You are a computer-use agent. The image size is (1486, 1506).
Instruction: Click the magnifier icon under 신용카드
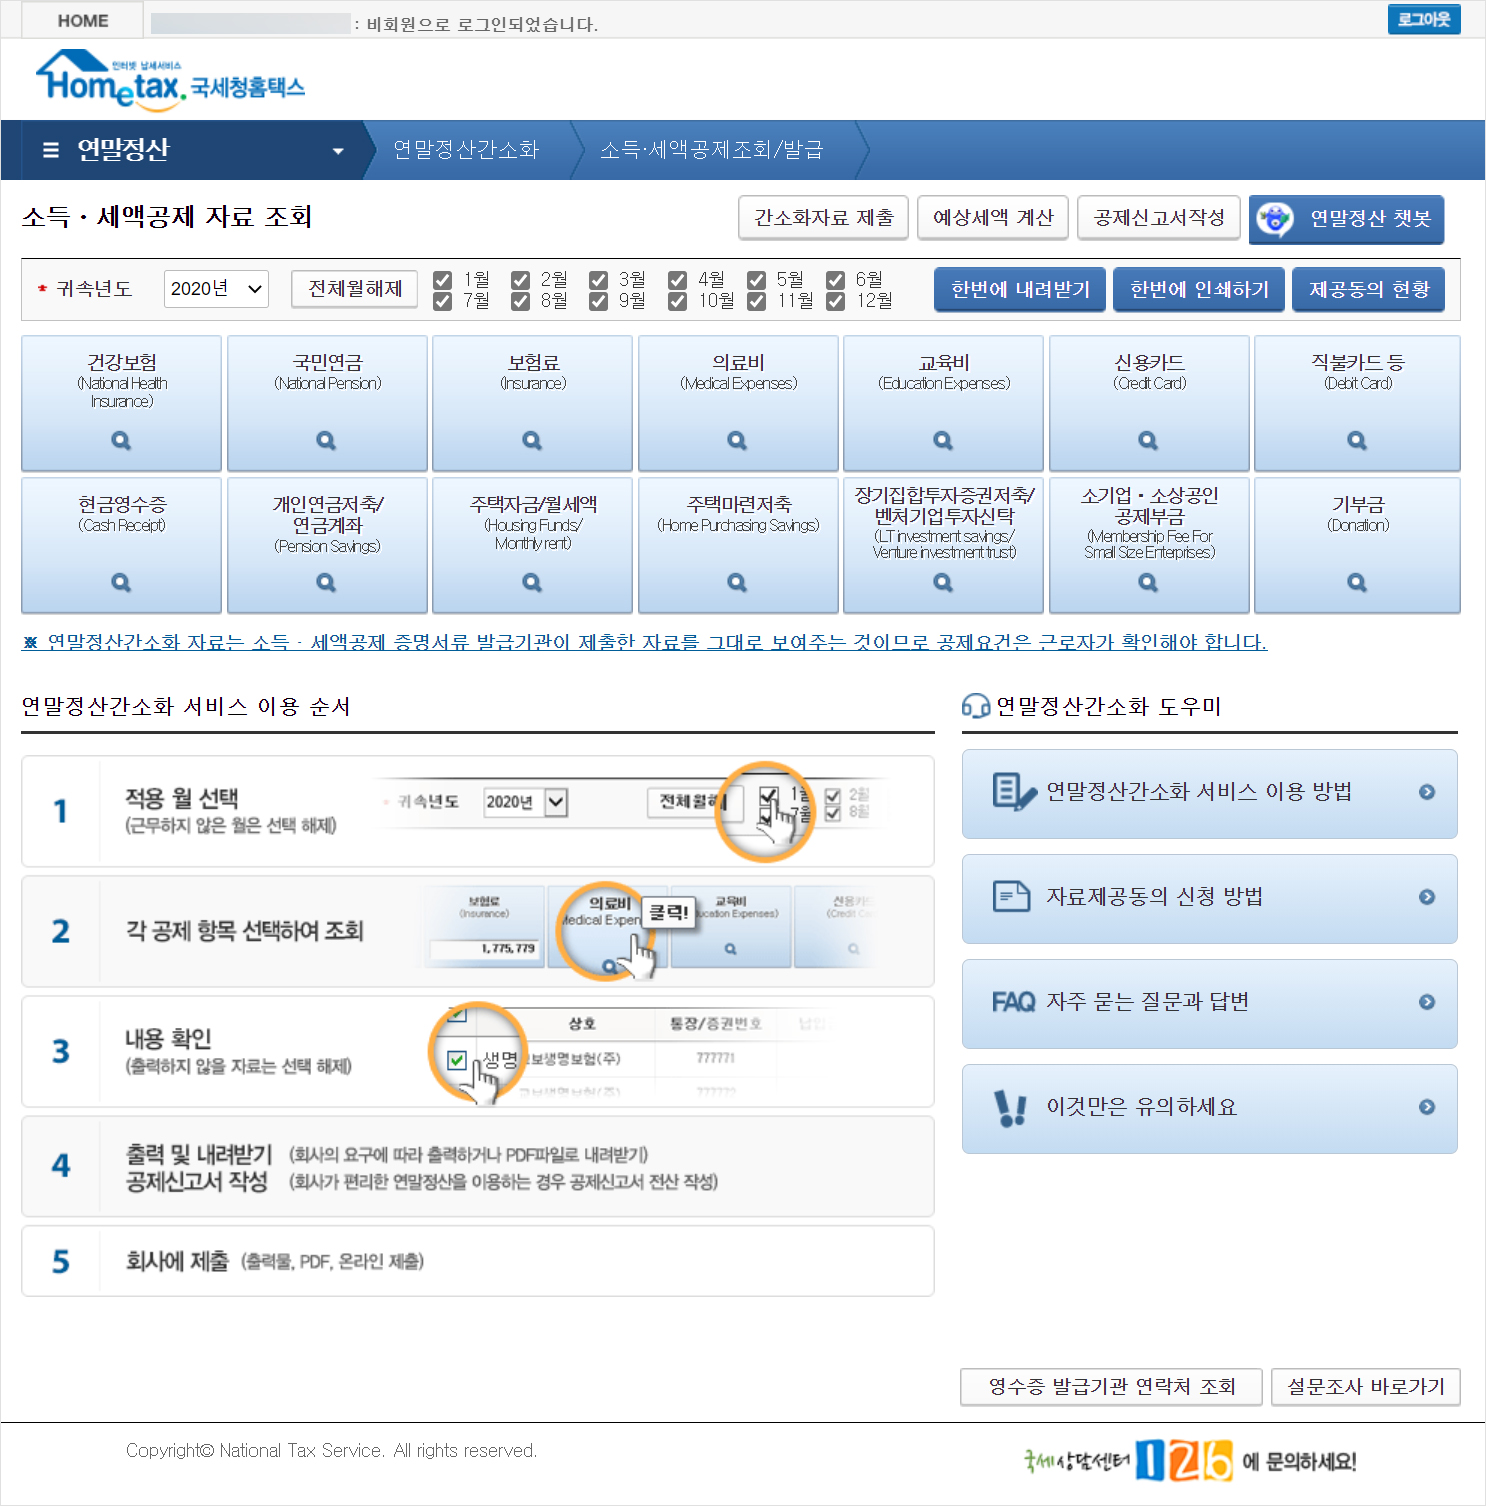point(1148,440)
